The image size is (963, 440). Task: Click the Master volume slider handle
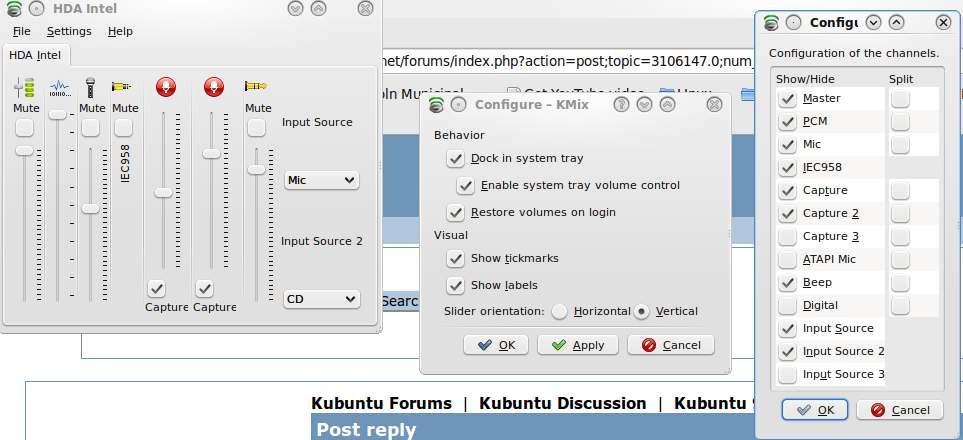[24, 151]
